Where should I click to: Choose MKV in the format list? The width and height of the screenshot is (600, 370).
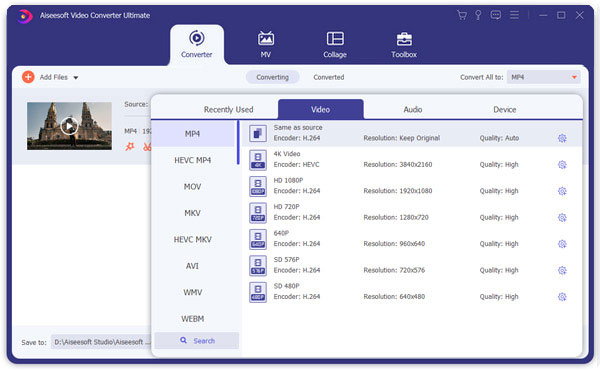[192, 213]
